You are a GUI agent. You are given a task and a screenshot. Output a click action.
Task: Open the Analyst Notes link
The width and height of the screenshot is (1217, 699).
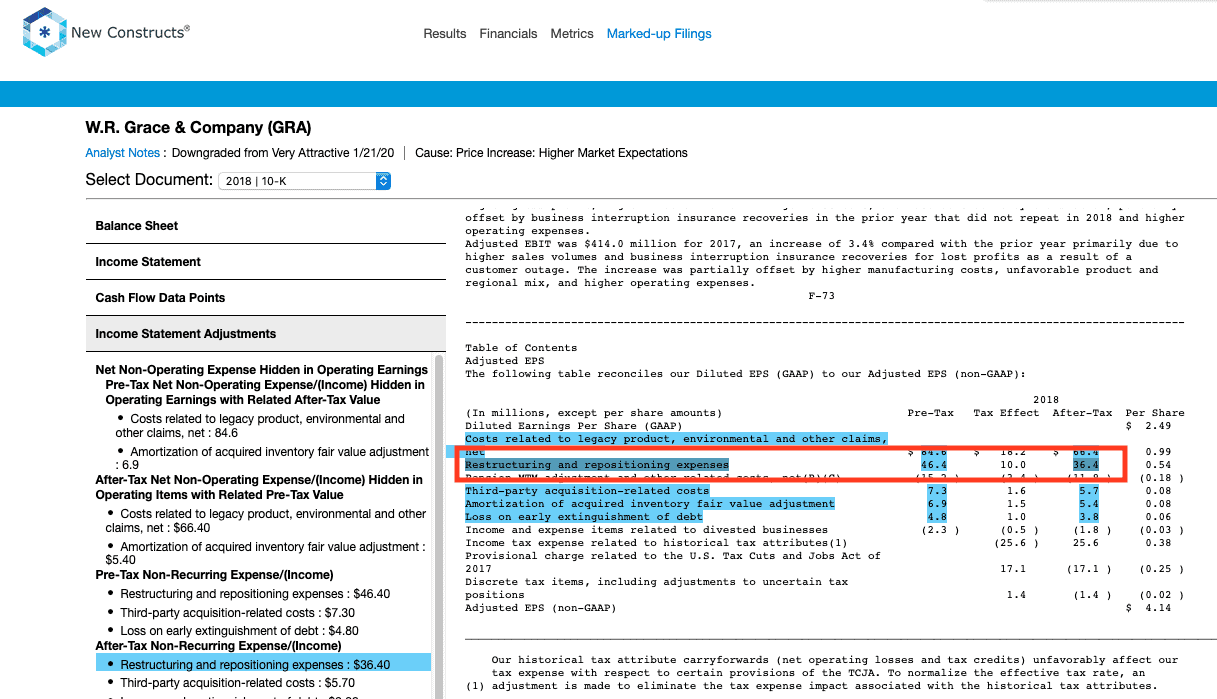[x=123, y=153]
